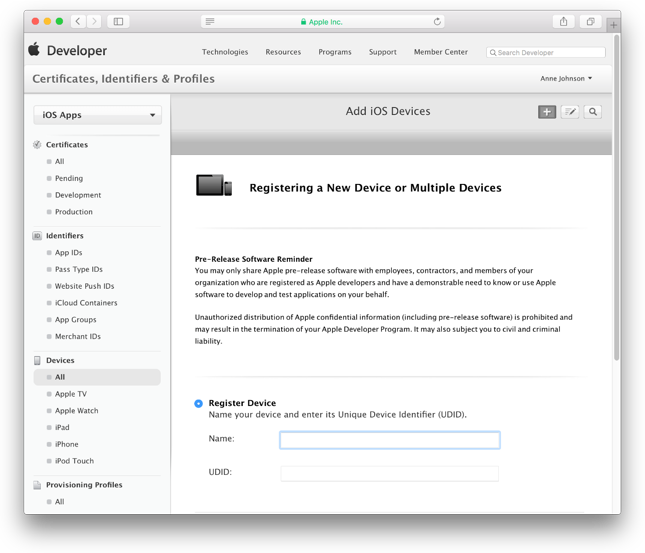Open Merchant IDs

[78, 337]
